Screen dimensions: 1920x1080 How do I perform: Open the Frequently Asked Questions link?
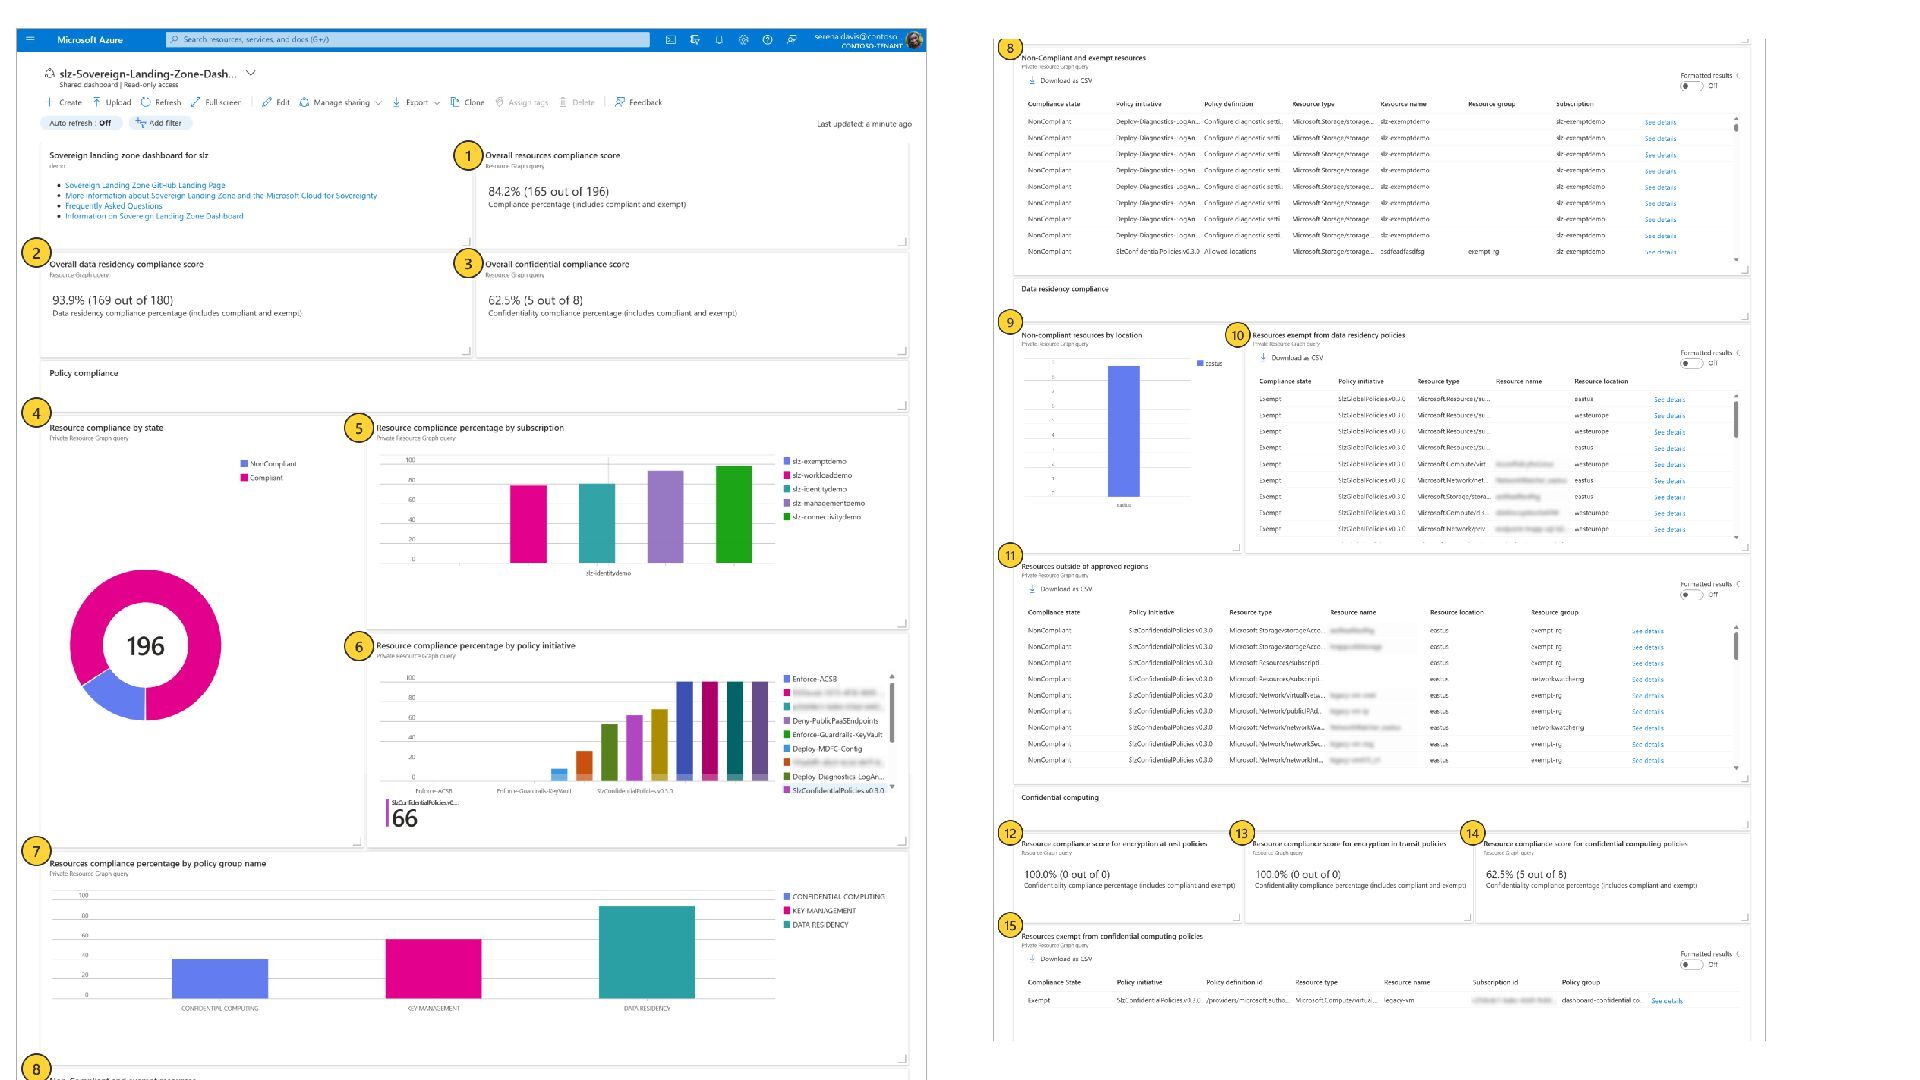[x=113, y=206]
